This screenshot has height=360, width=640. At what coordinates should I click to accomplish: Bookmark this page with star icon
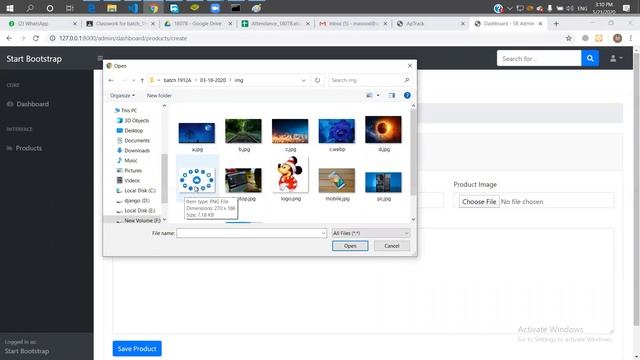coord(568,38)
